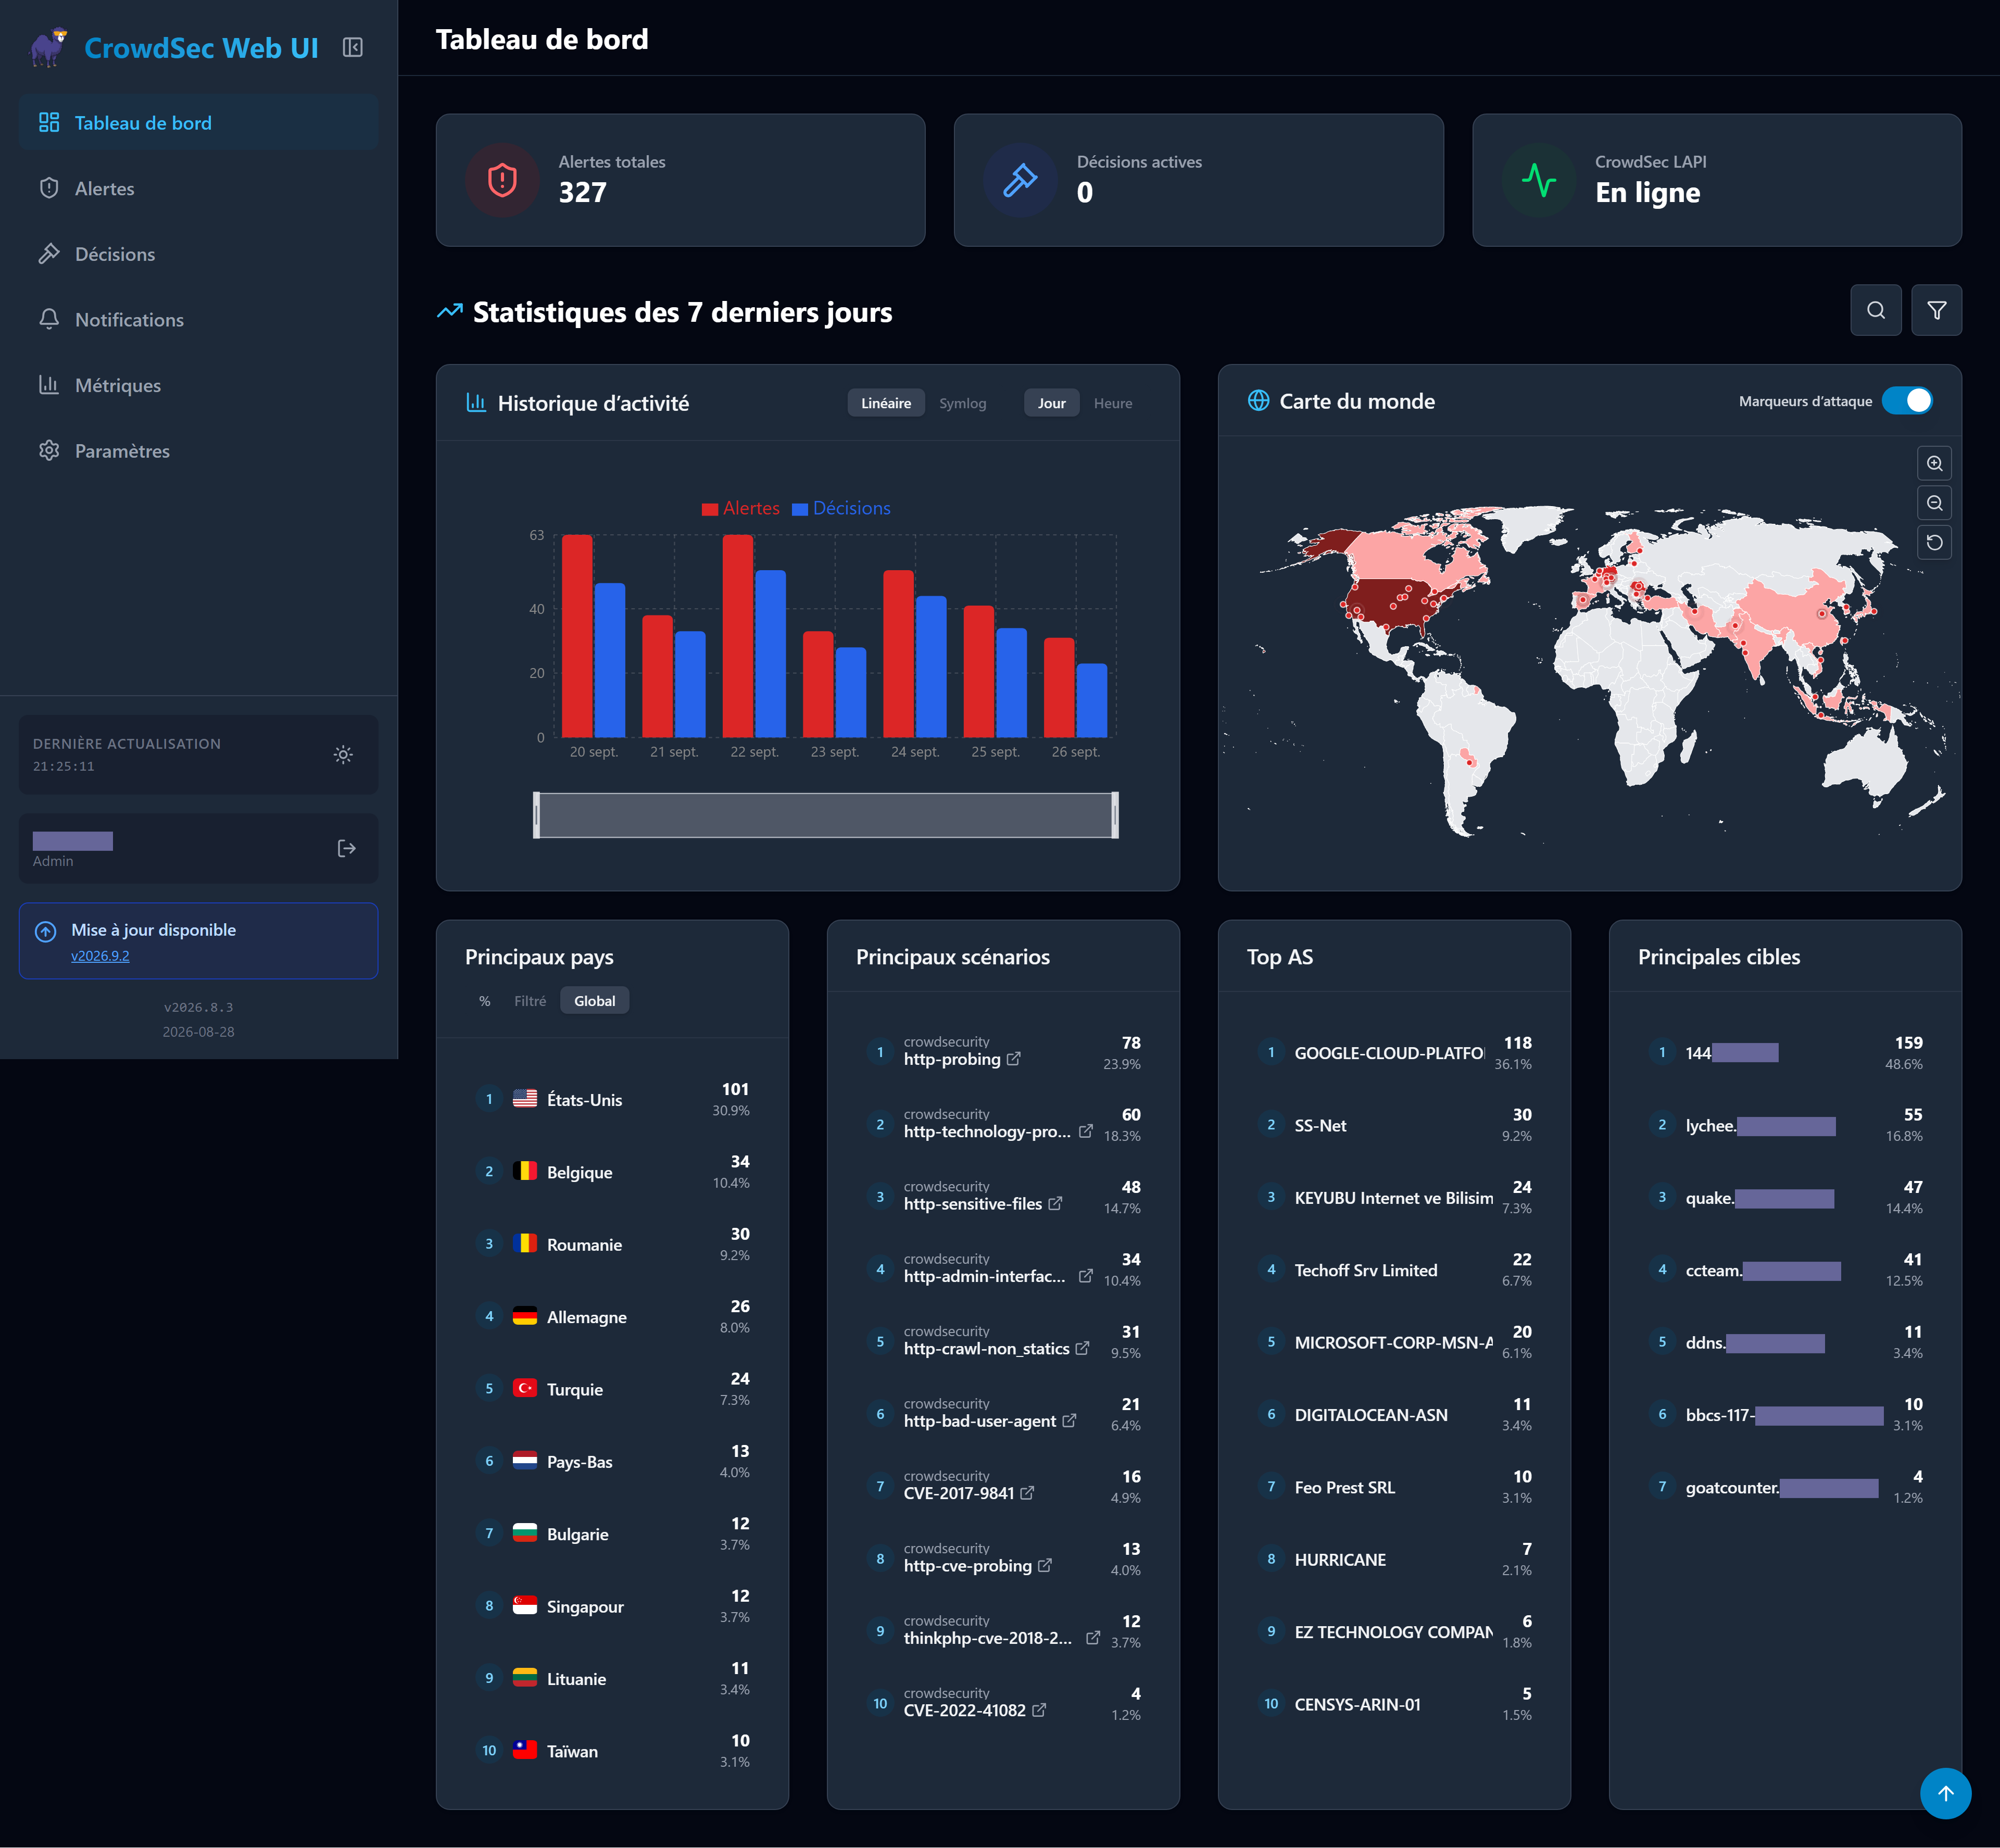Click the gavel Décisions actives icon

[1020, 181]
